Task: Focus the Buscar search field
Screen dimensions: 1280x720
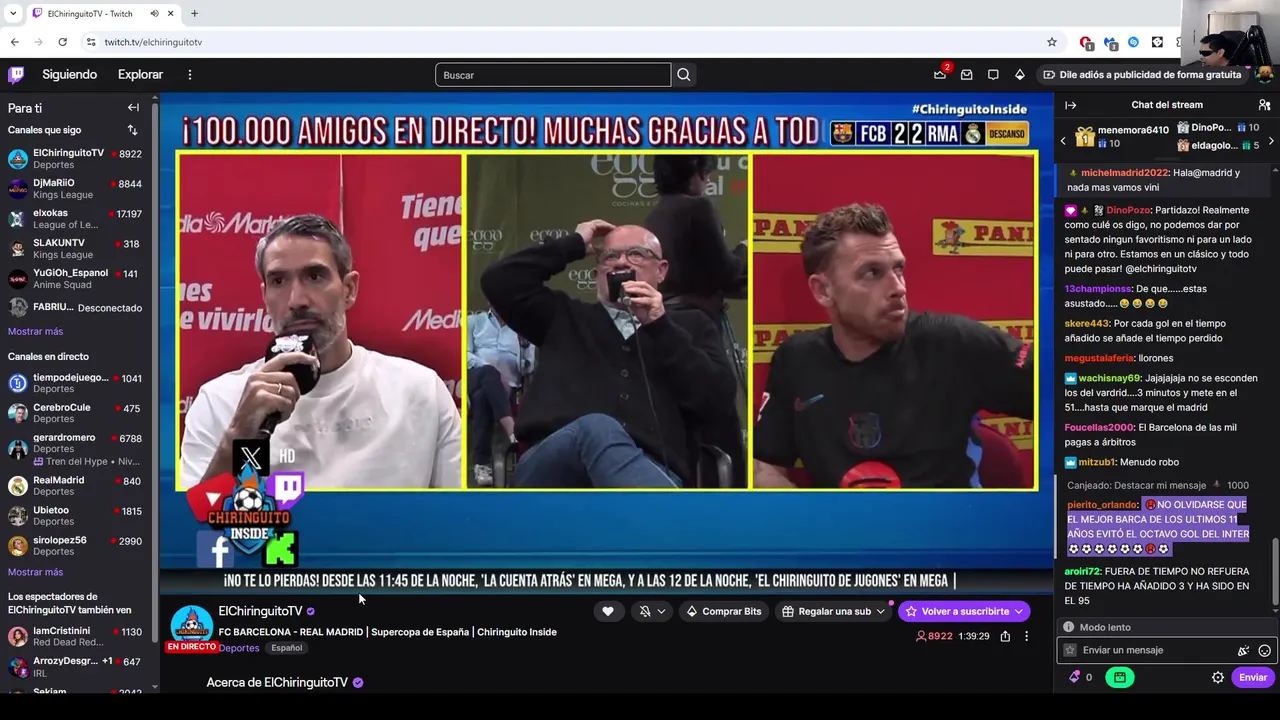Action: point(553,75)
